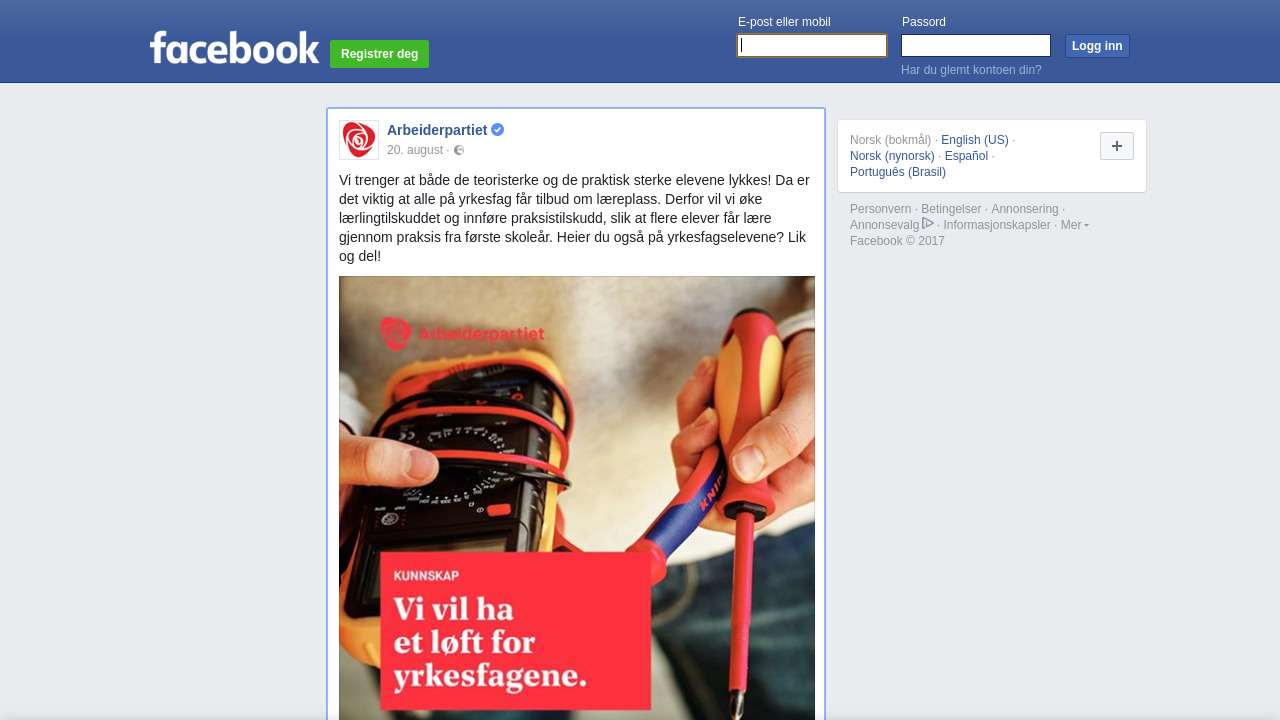Click the Facebook logo
Screen dimensions: 1280x720
point(234,47)
